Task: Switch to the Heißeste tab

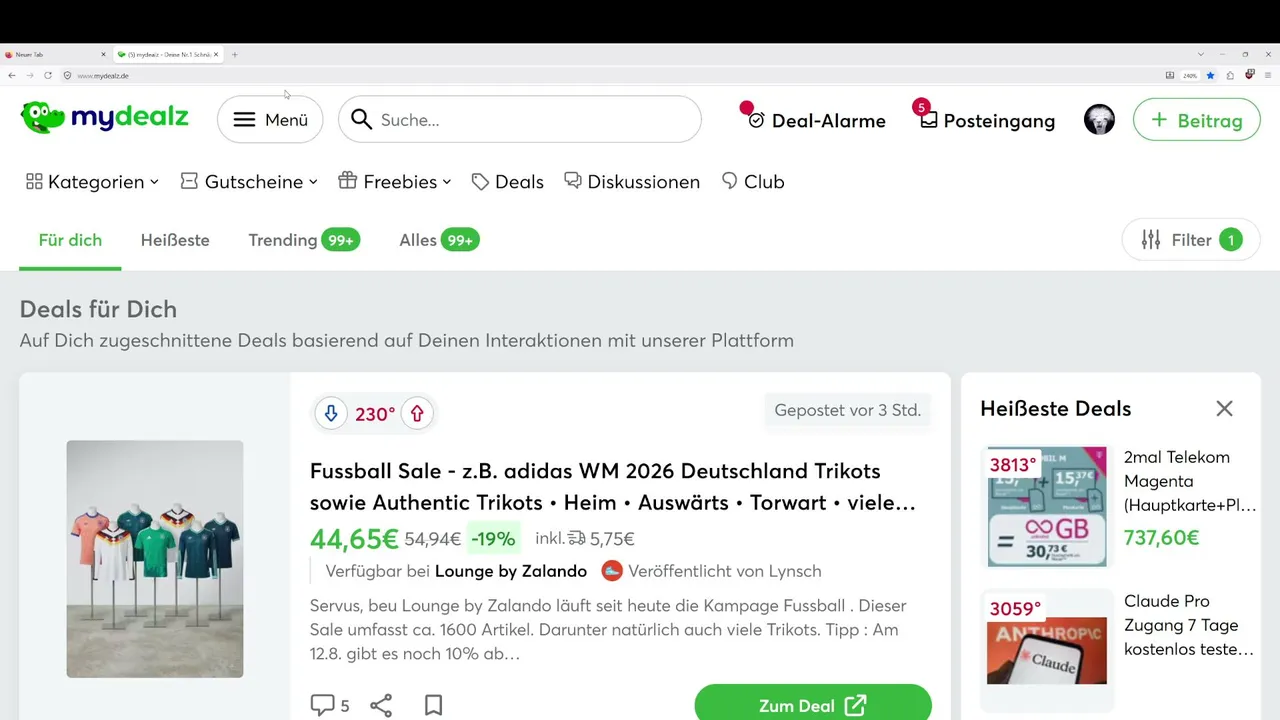Action: click(x=175, y=240)
